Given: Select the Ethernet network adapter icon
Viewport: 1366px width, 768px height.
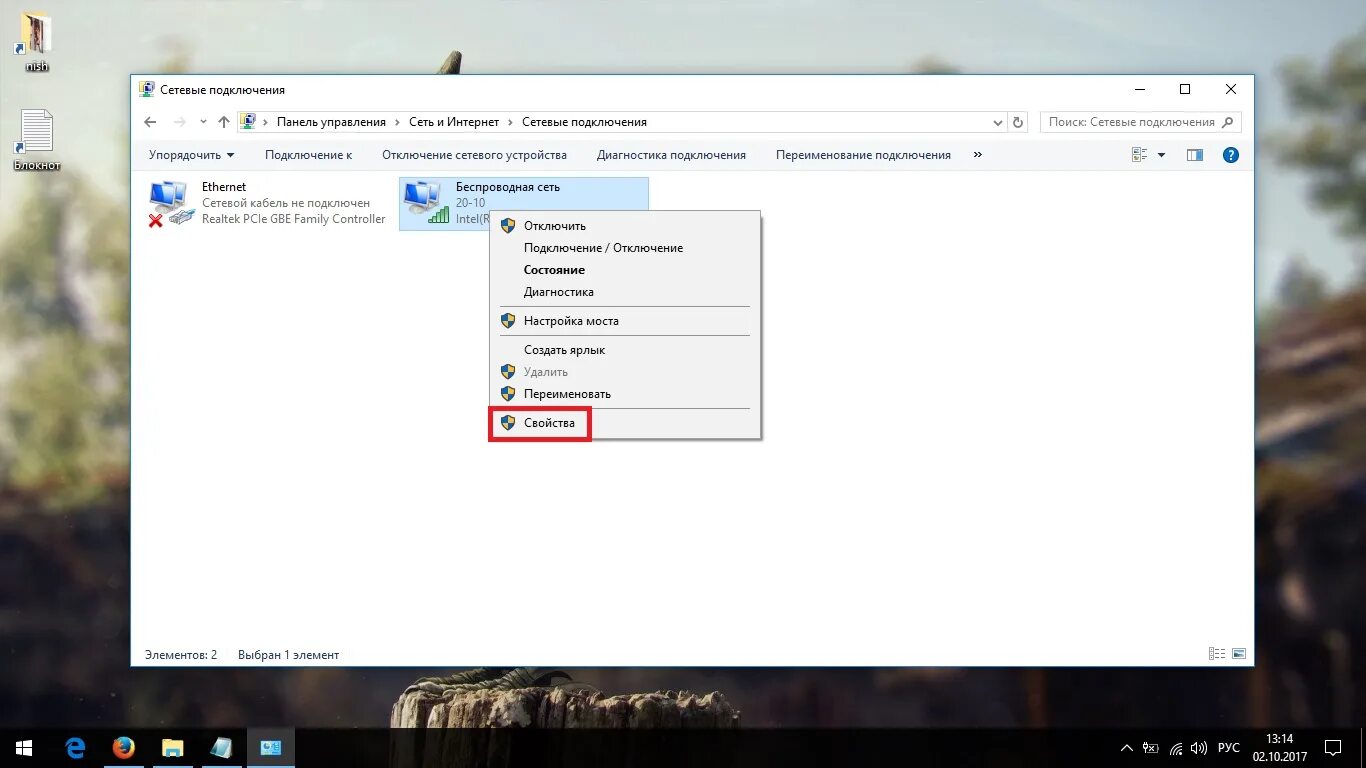Looking at the screenshot, I should pos(169,203).
